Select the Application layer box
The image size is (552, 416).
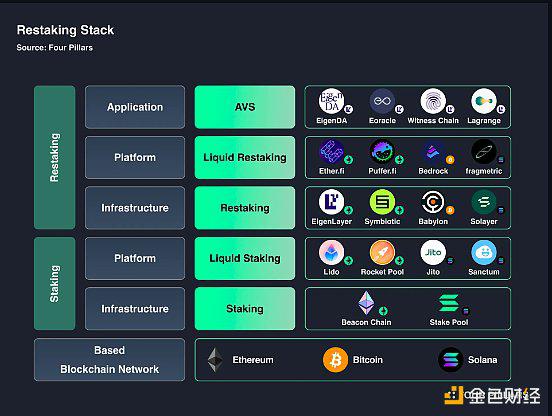coord(135,107)
